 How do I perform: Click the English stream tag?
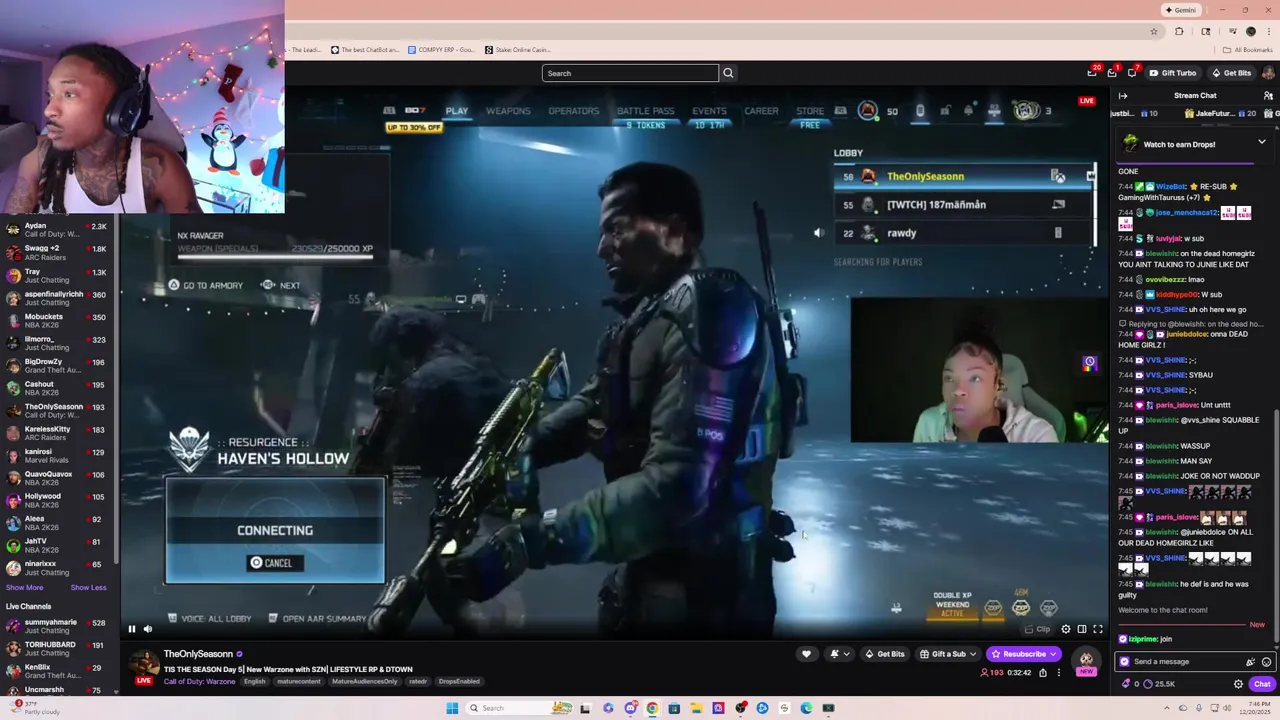pyautogui.click(x=255, y=682)
